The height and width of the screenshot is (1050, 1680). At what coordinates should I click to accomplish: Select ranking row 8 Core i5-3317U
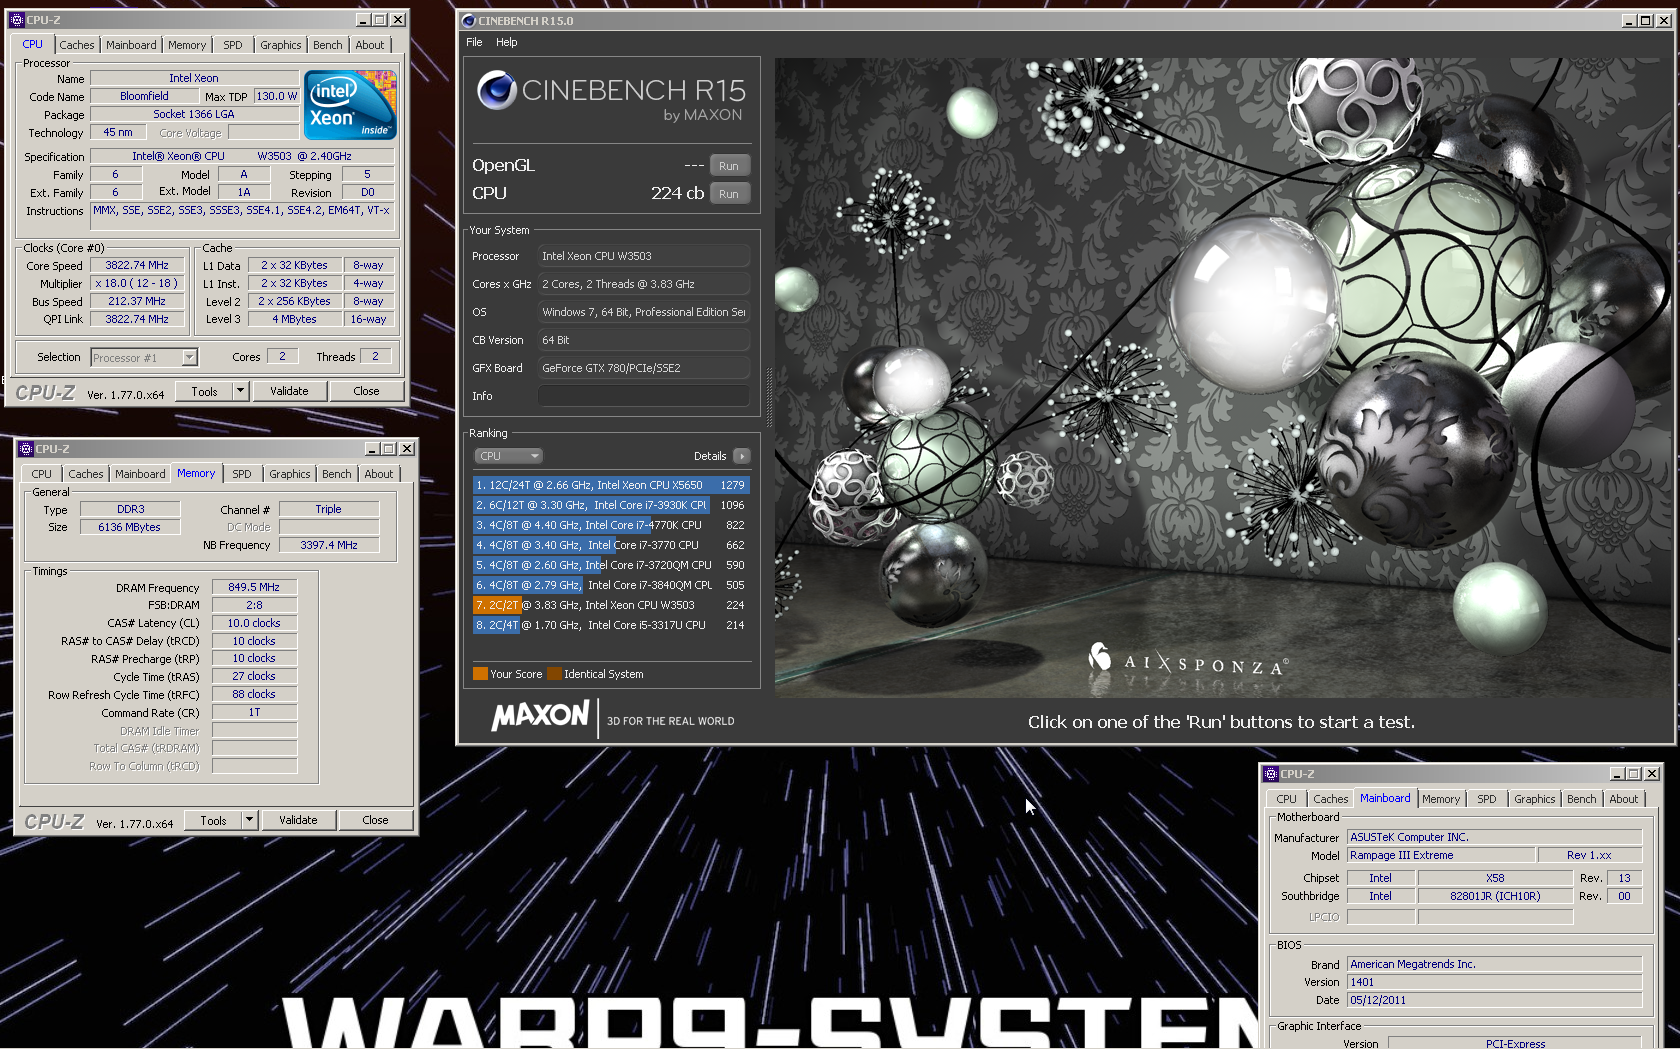click(x=610, y=625)
